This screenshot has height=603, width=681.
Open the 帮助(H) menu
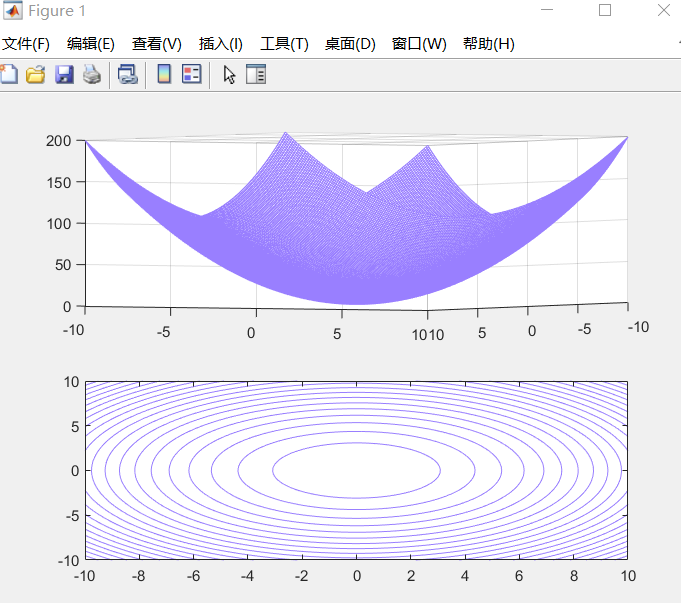pos(489,44)
